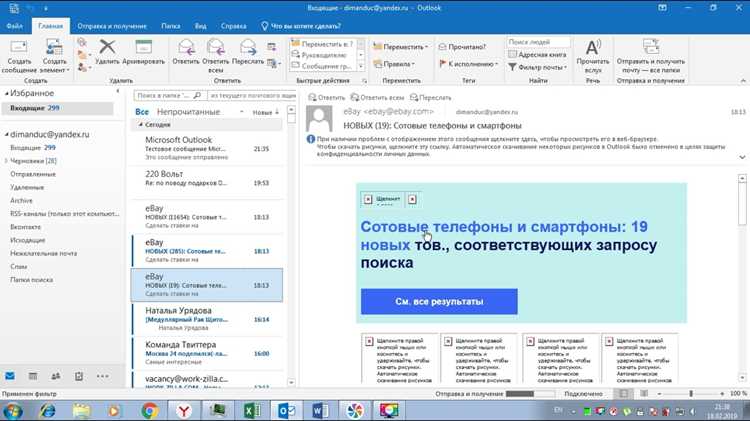Click the Переслать forward icon in ribbon

coord(248,47)
